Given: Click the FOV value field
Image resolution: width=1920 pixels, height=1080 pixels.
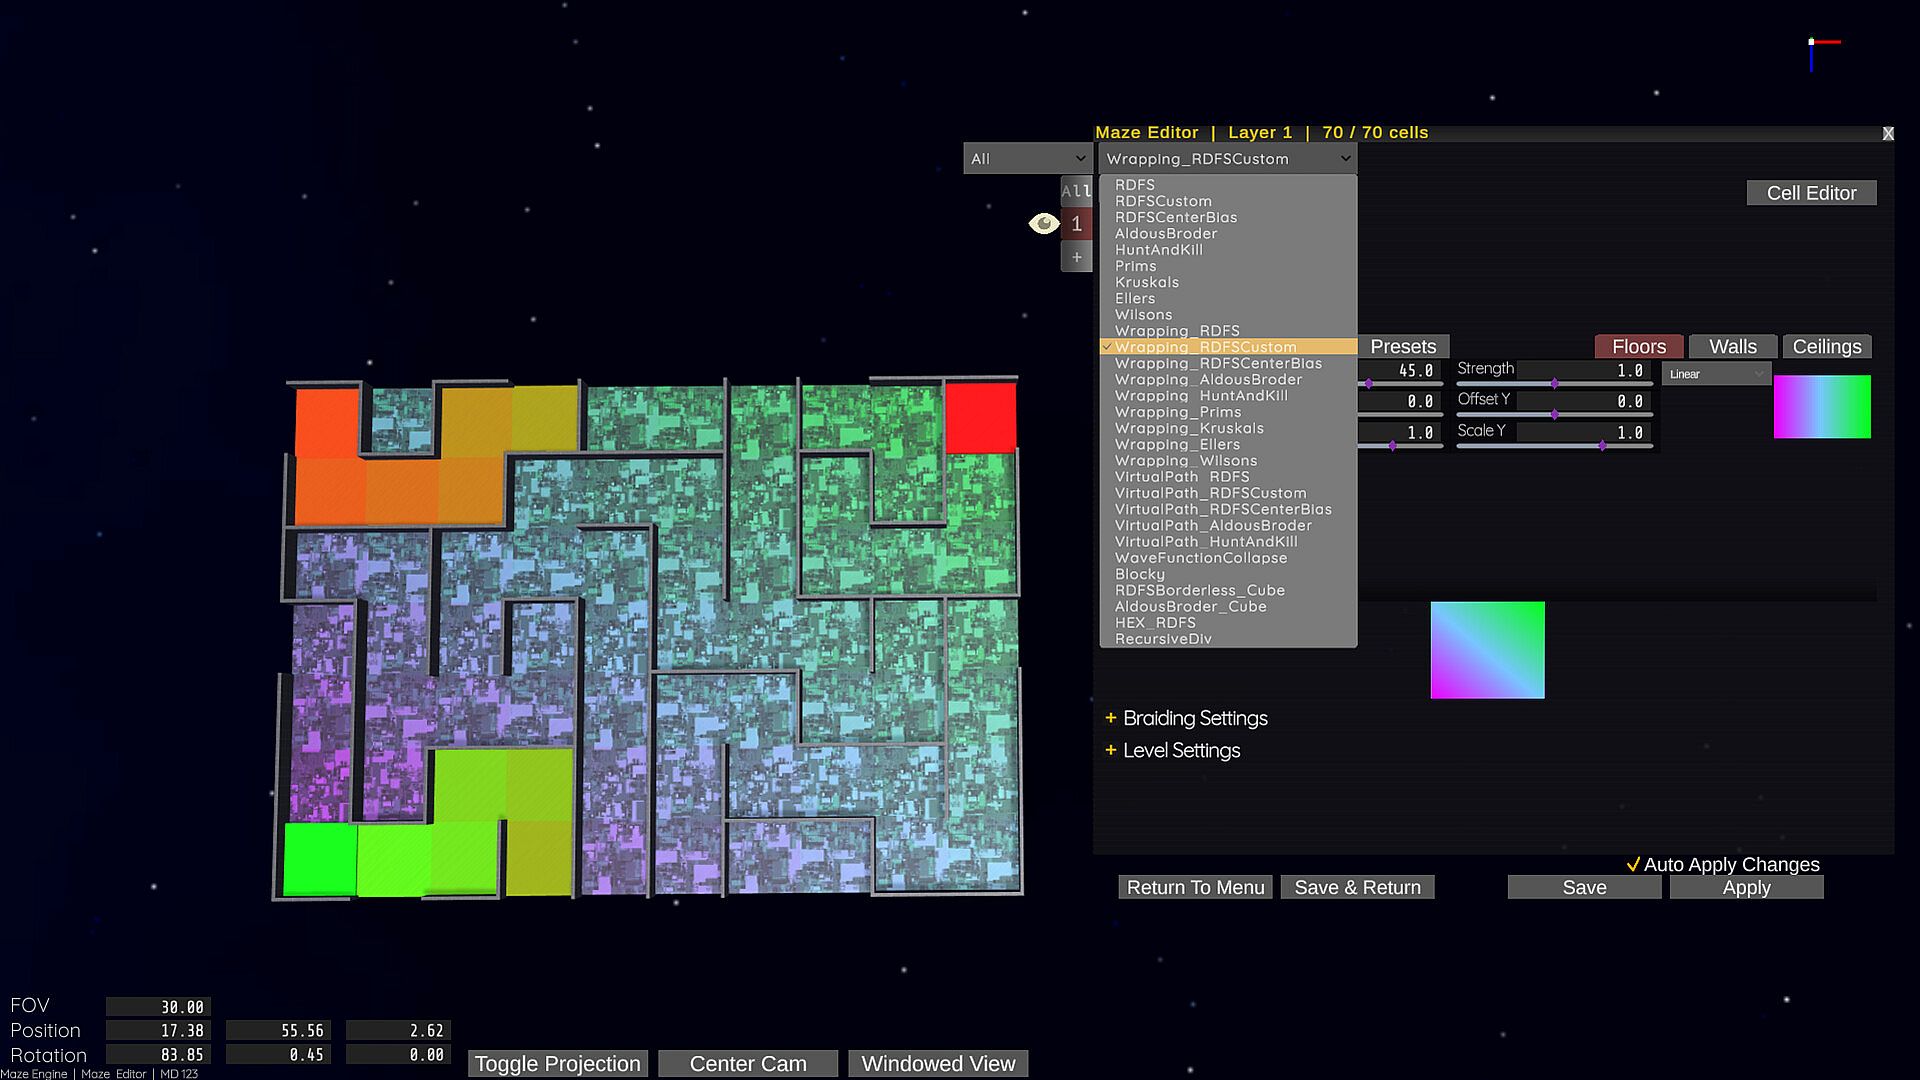Looking at the screenshot, I should (x=158, y=1007).
